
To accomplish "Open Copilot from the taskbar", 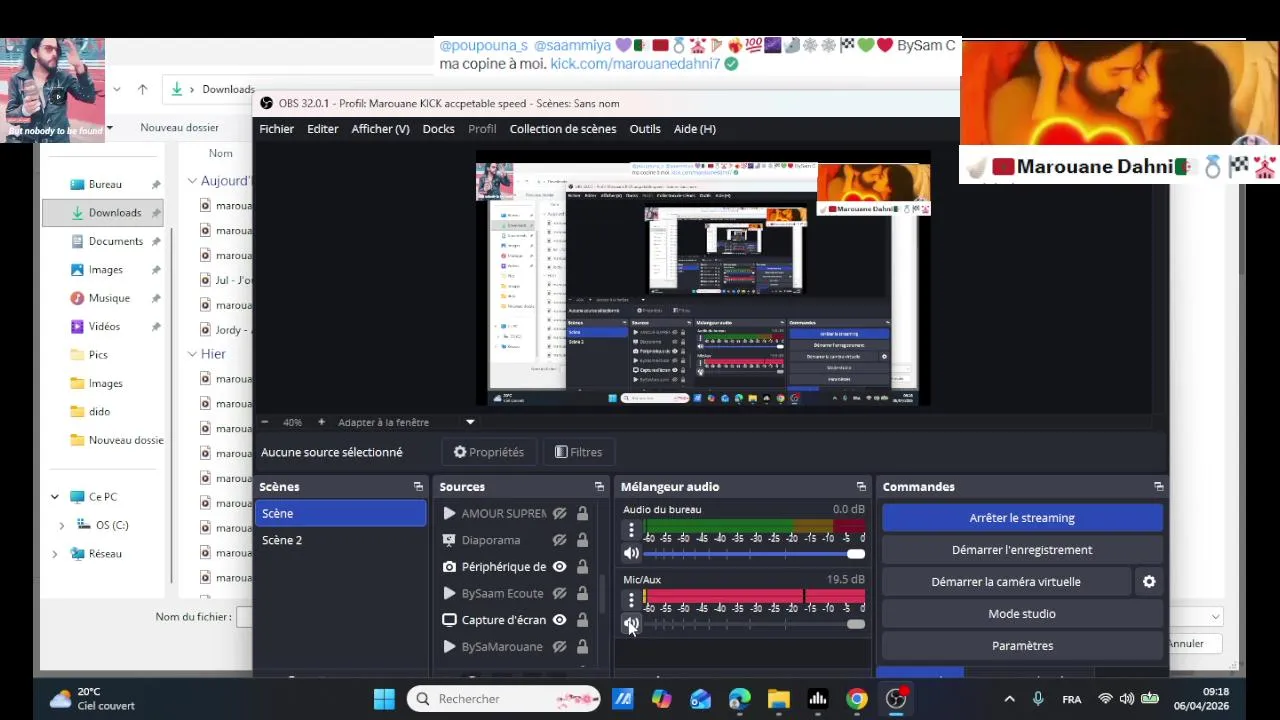I will pyautogui.click(x=662, y=699).
